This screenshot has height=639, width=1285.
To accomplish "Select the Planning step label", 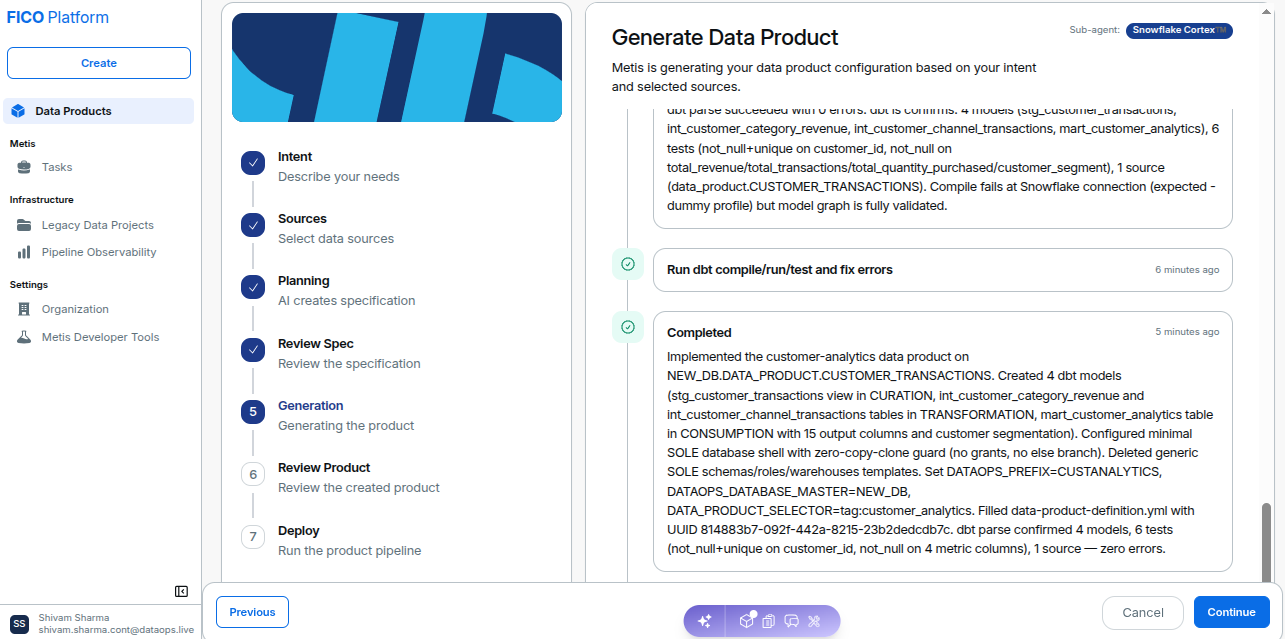I will click(303, 281).
